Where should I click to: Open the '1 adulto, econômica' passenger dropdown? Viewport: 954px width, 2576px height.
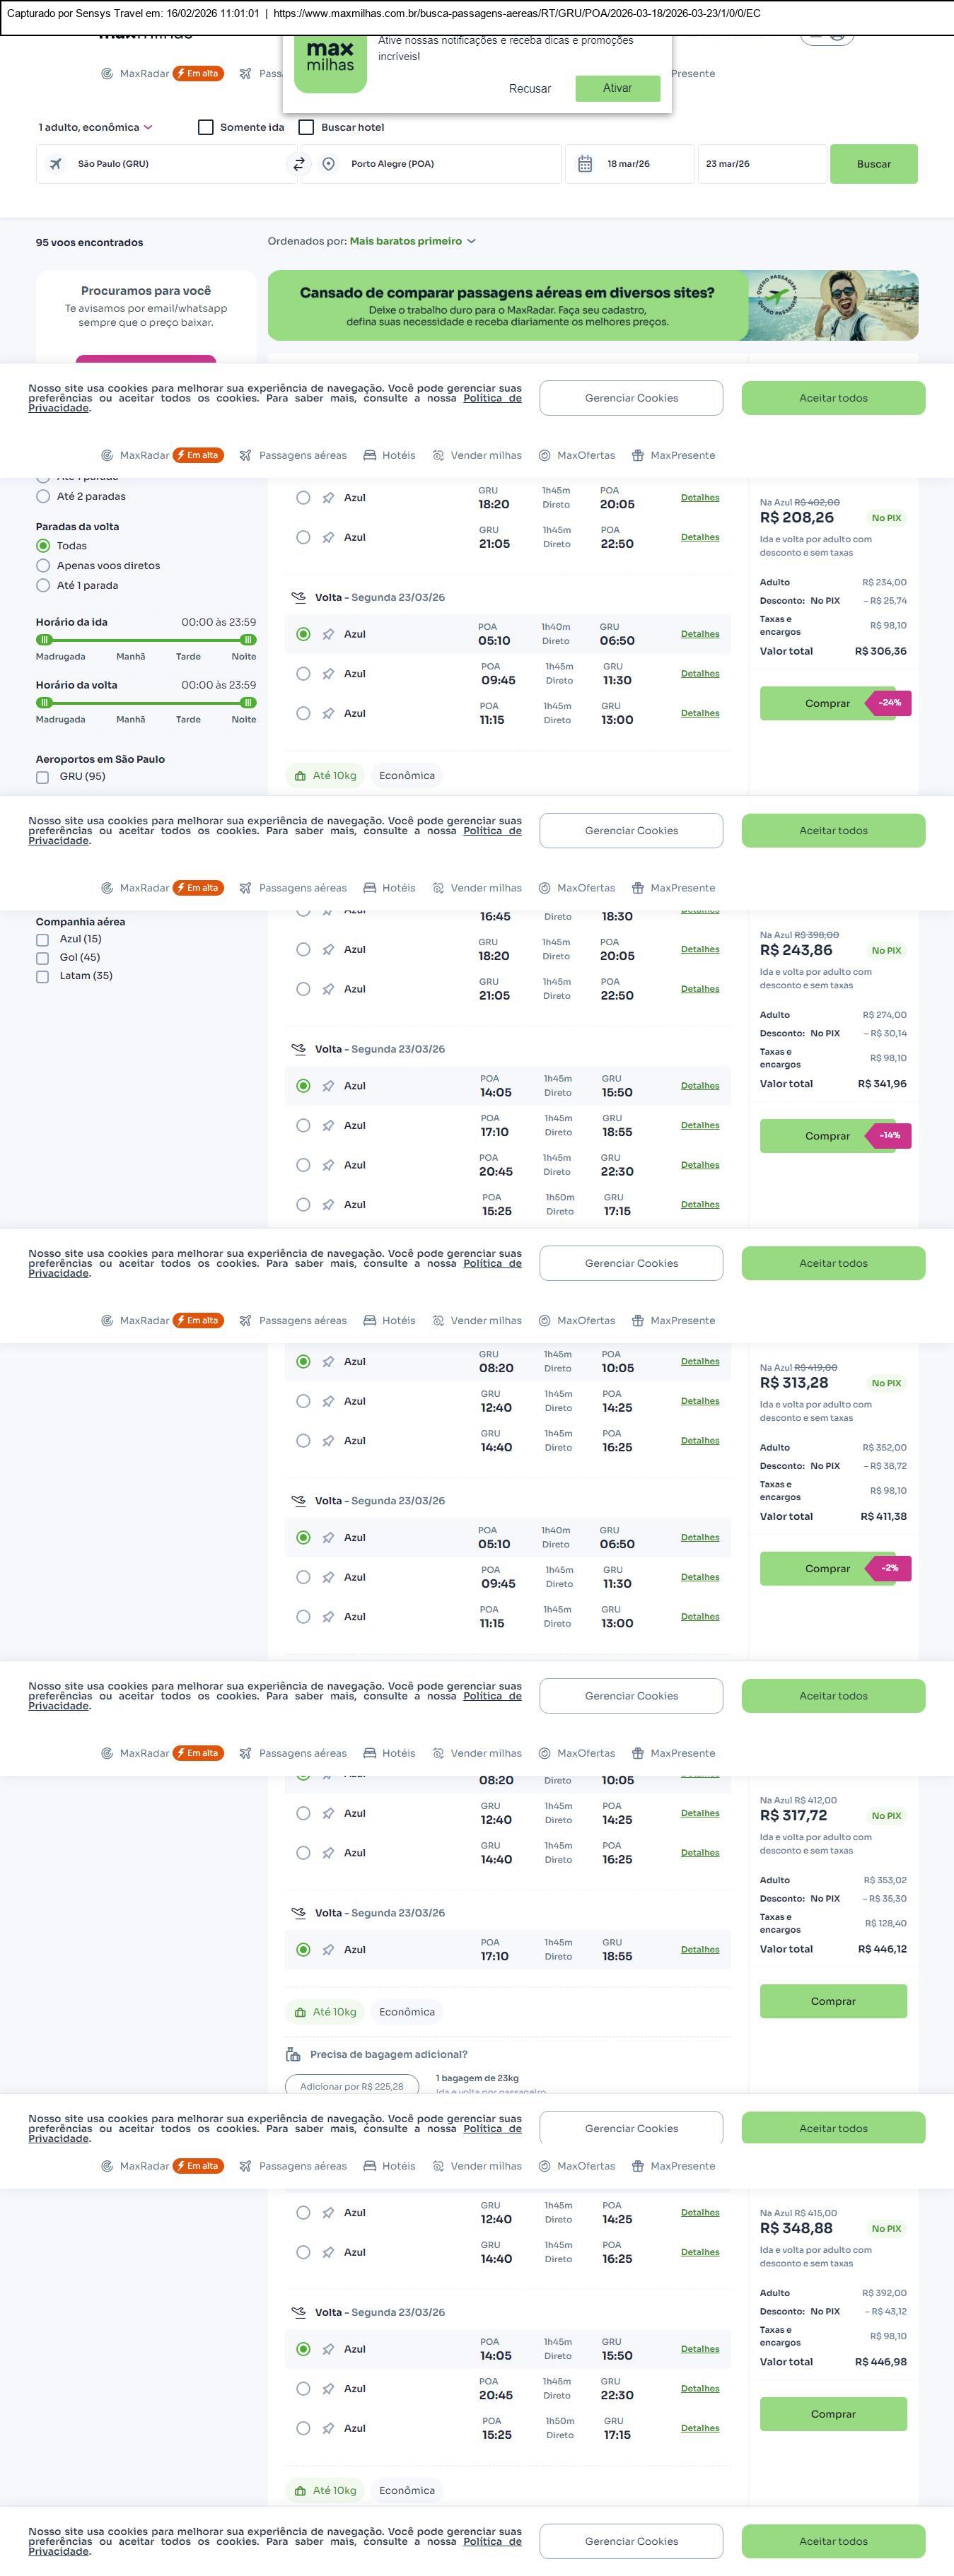[95, 127]
